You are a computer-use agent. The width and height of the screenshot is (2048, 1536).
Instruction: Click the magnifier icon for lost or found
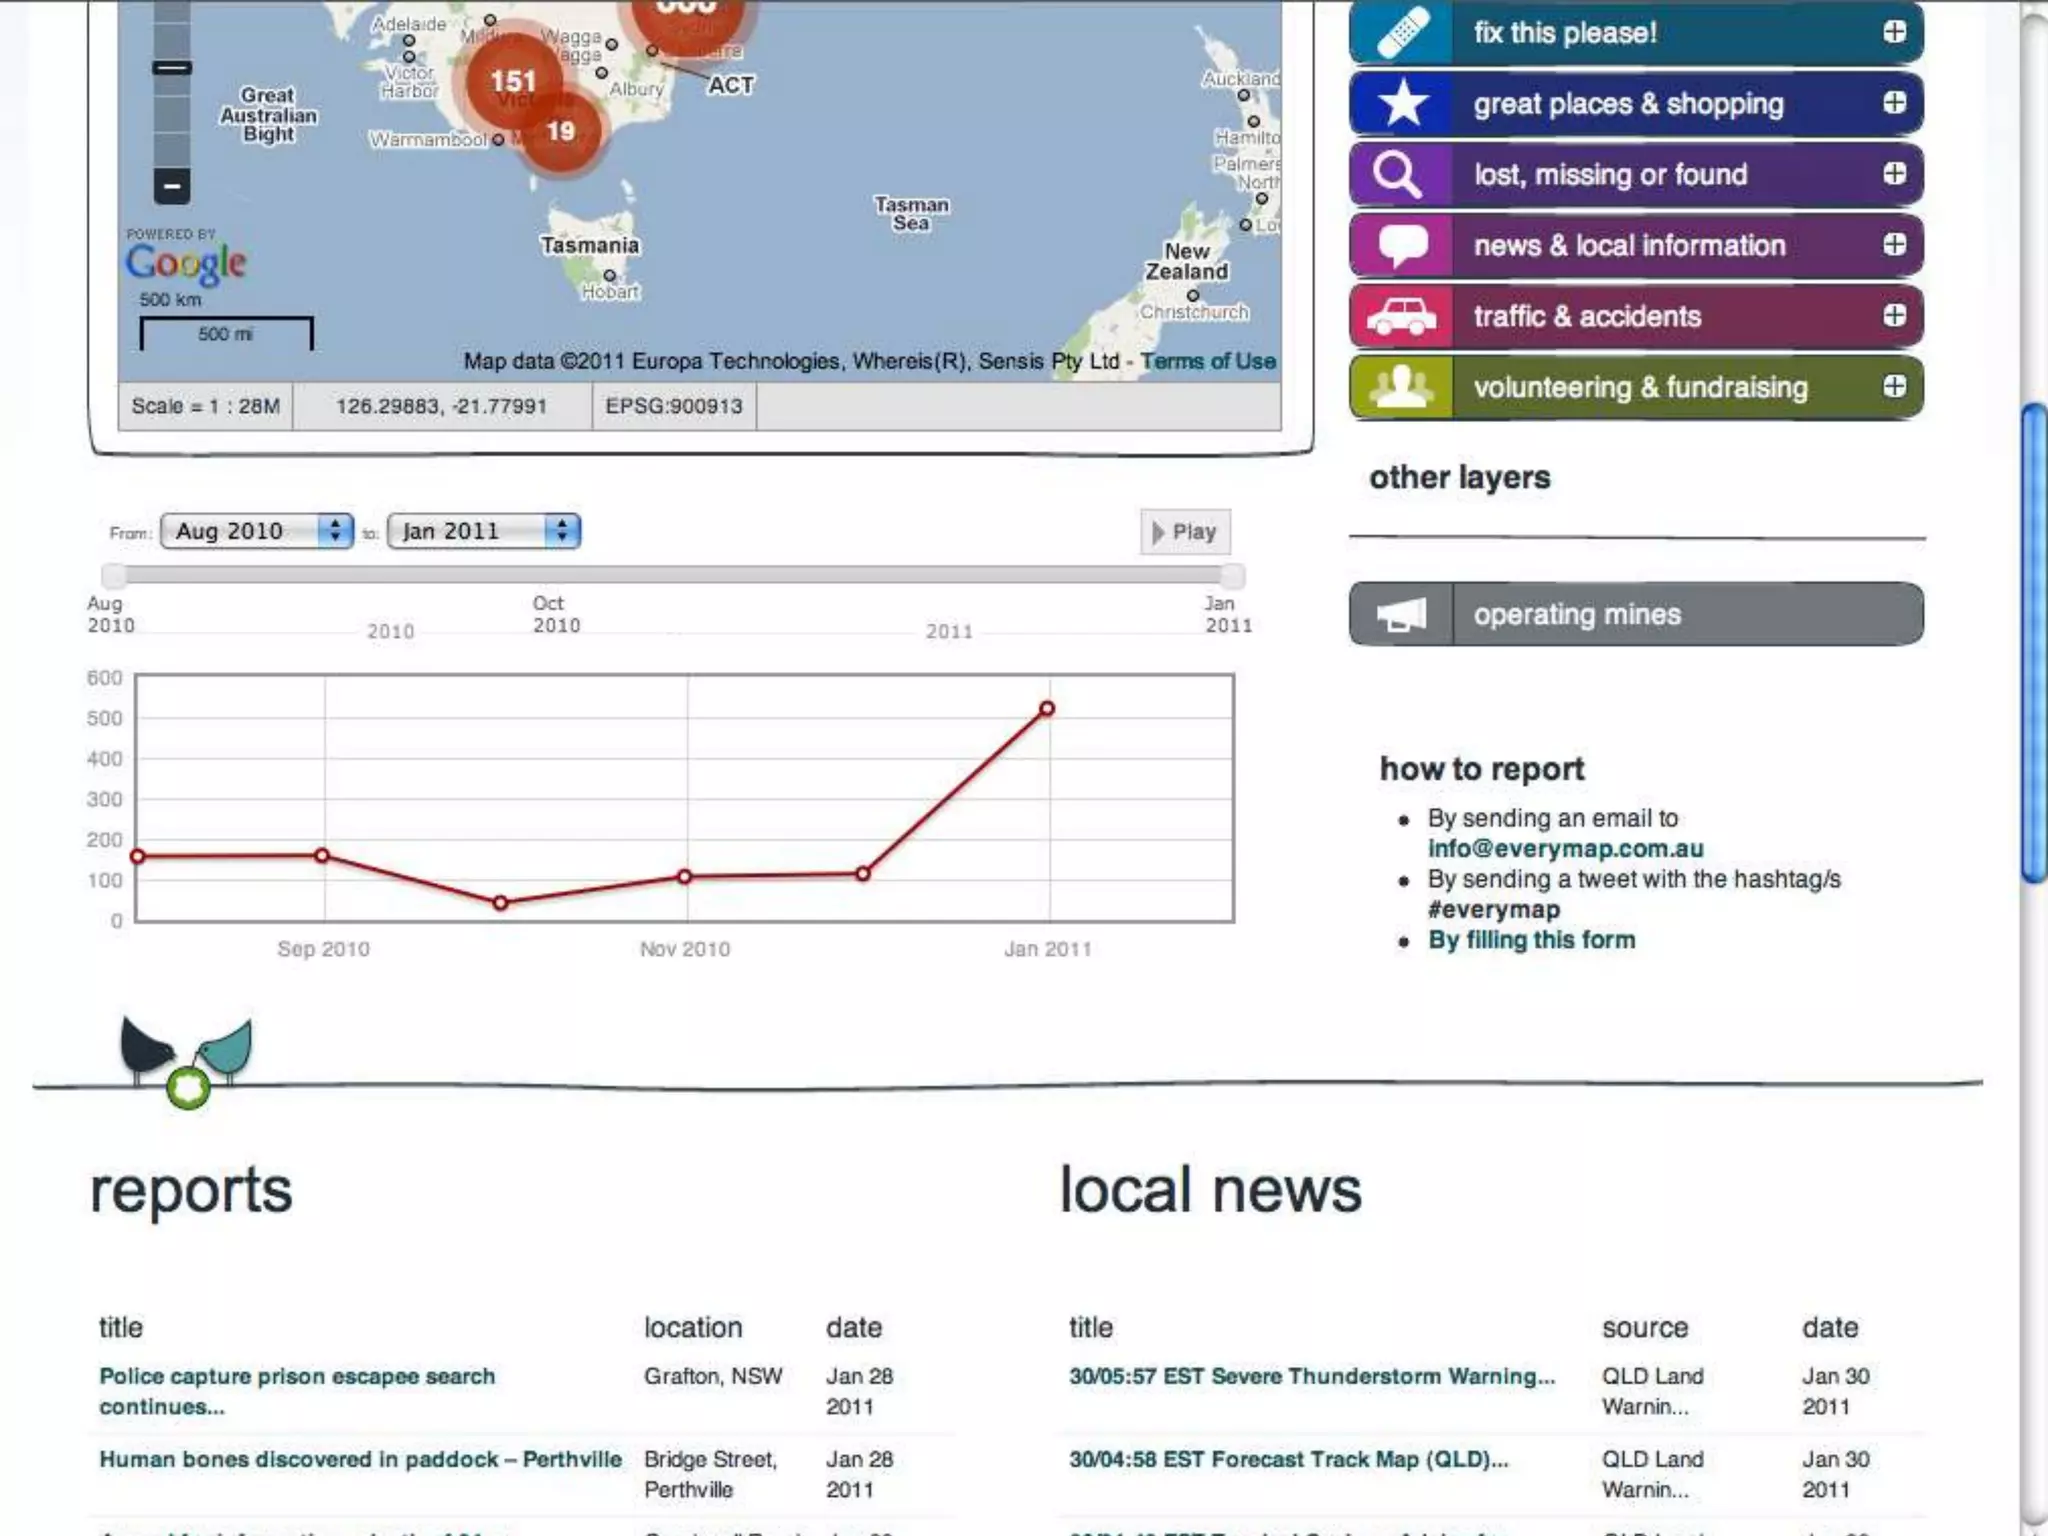pyautogui.click(x=1397, y=175)
